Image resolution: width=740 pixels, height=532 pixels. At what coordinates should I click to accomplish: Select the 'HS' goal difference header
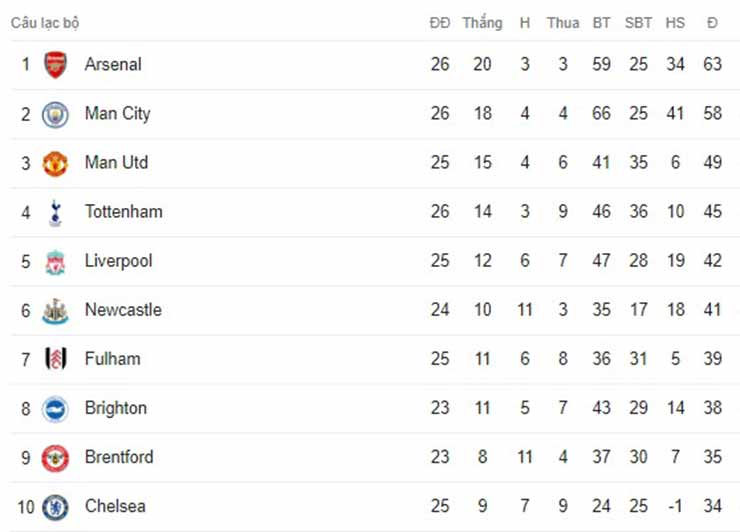[x=675, y=22]
